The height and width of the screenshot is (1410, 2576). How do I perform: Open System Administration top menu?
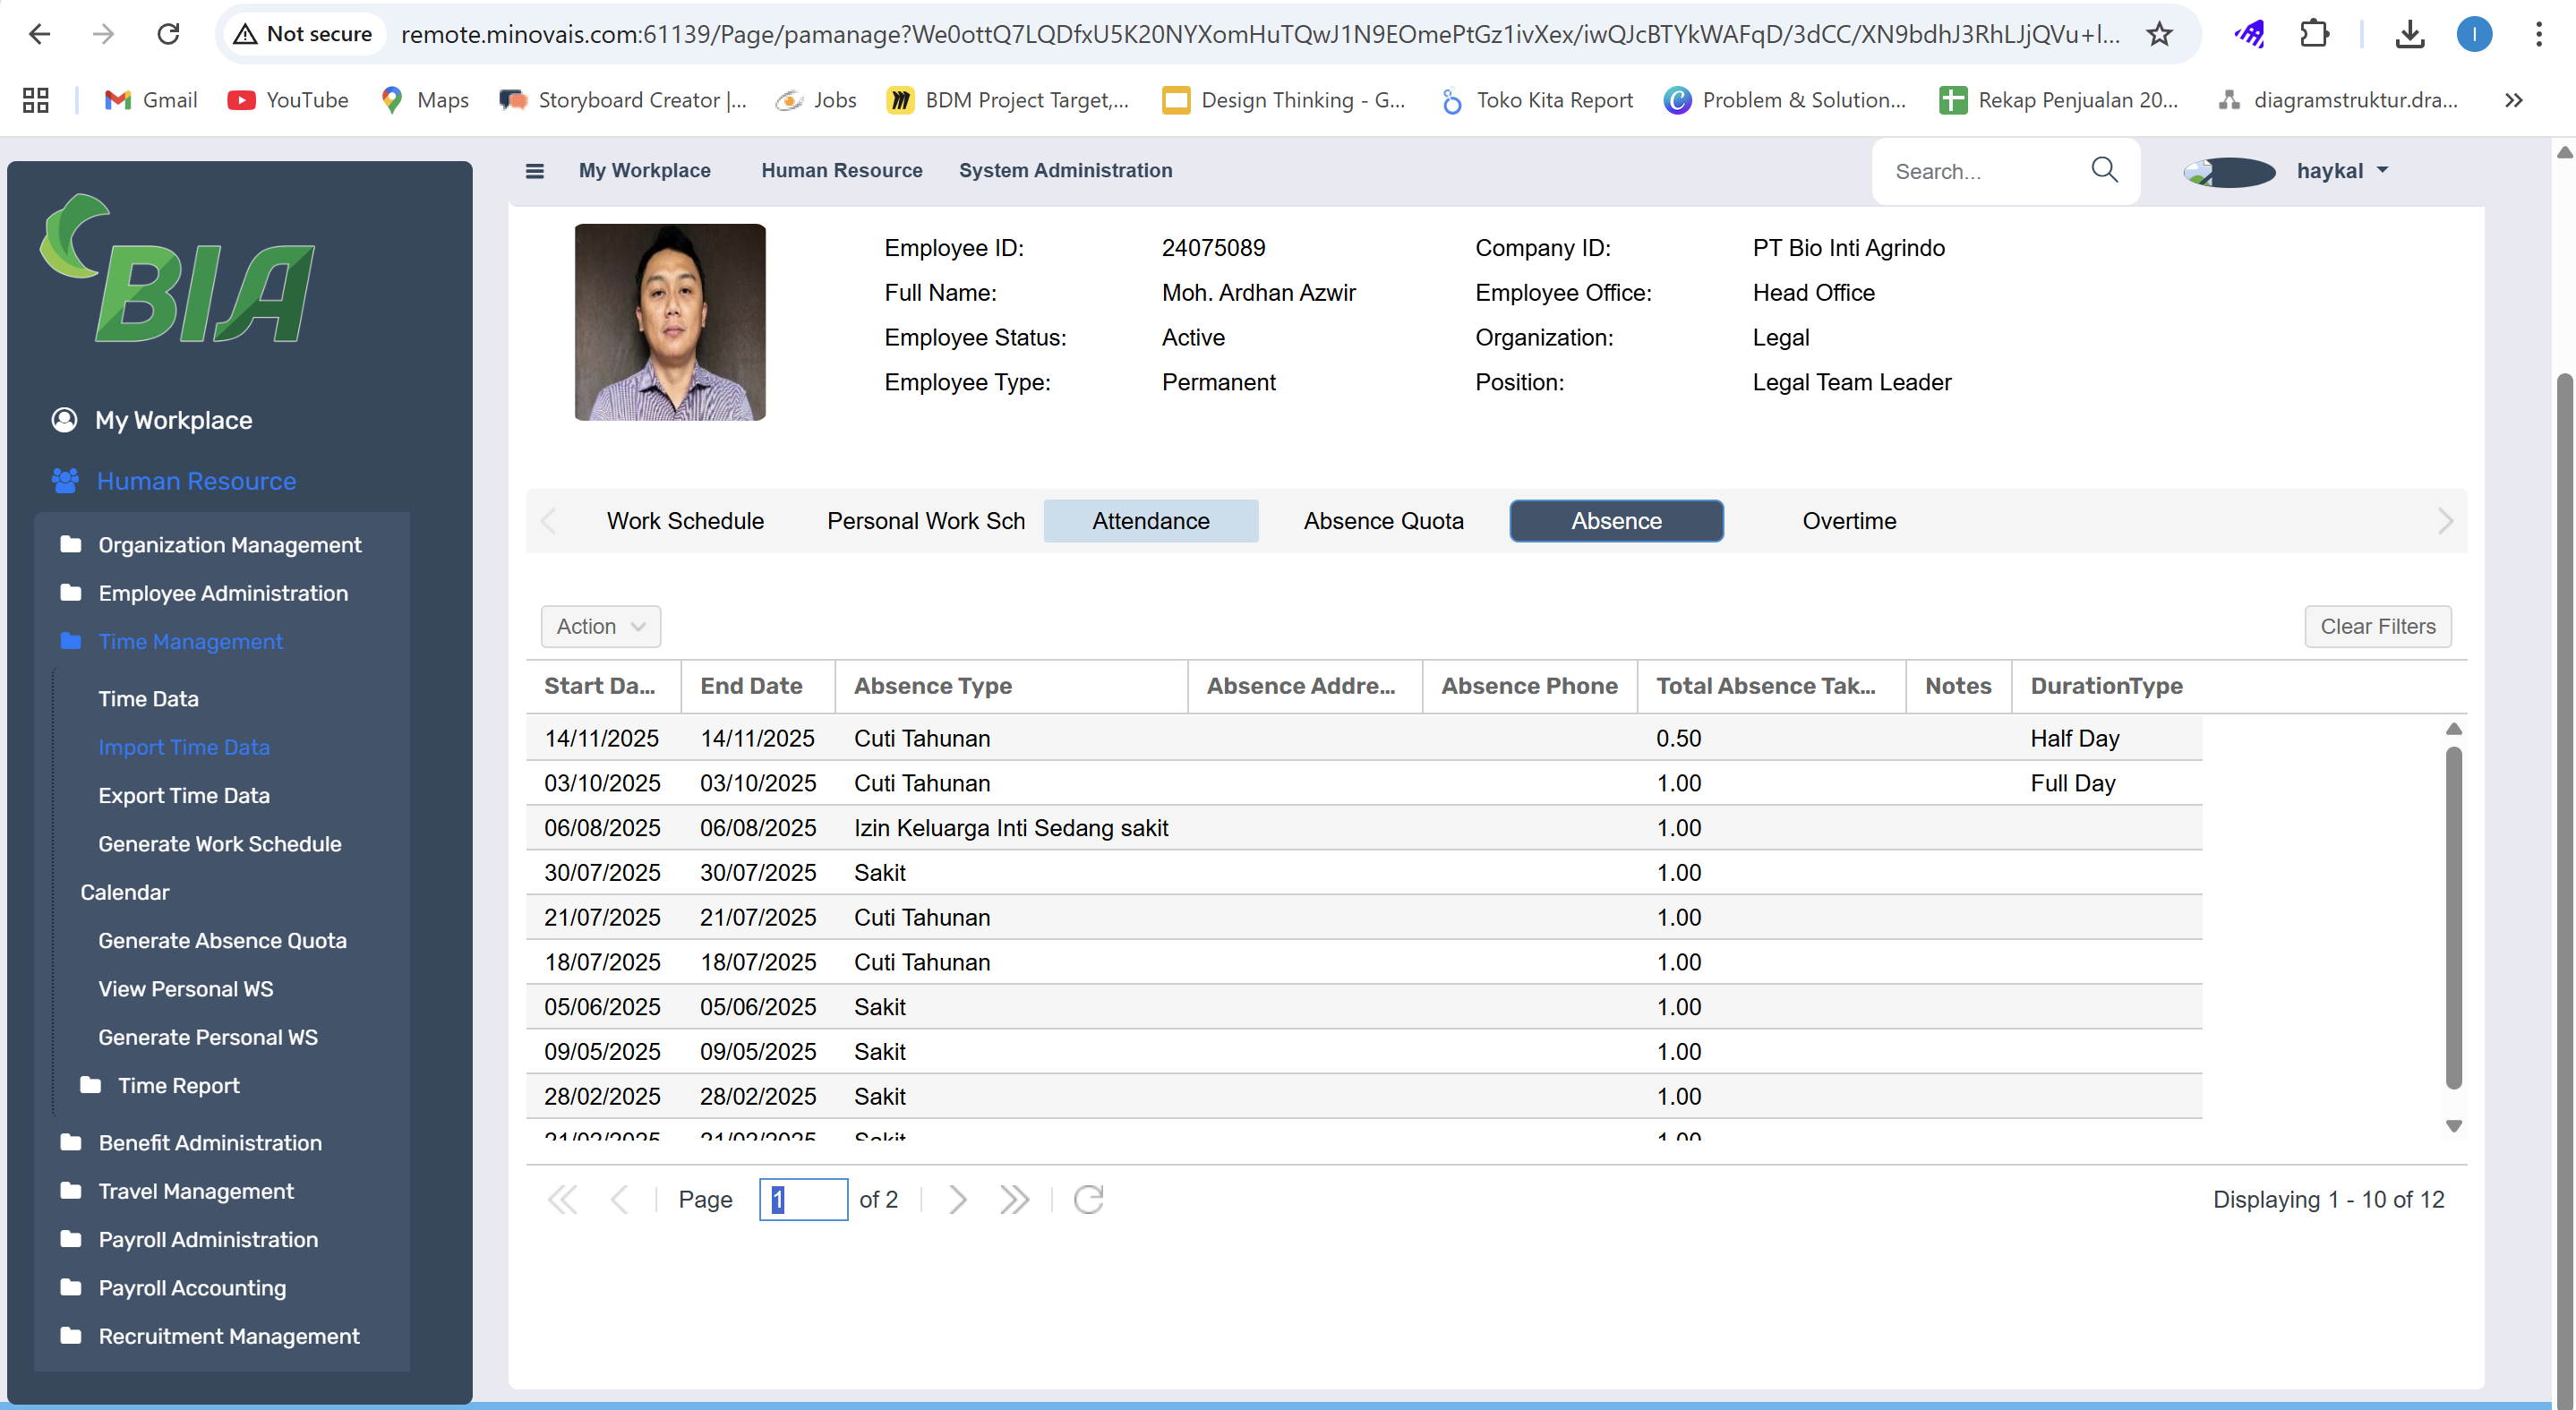(1065, 170)
